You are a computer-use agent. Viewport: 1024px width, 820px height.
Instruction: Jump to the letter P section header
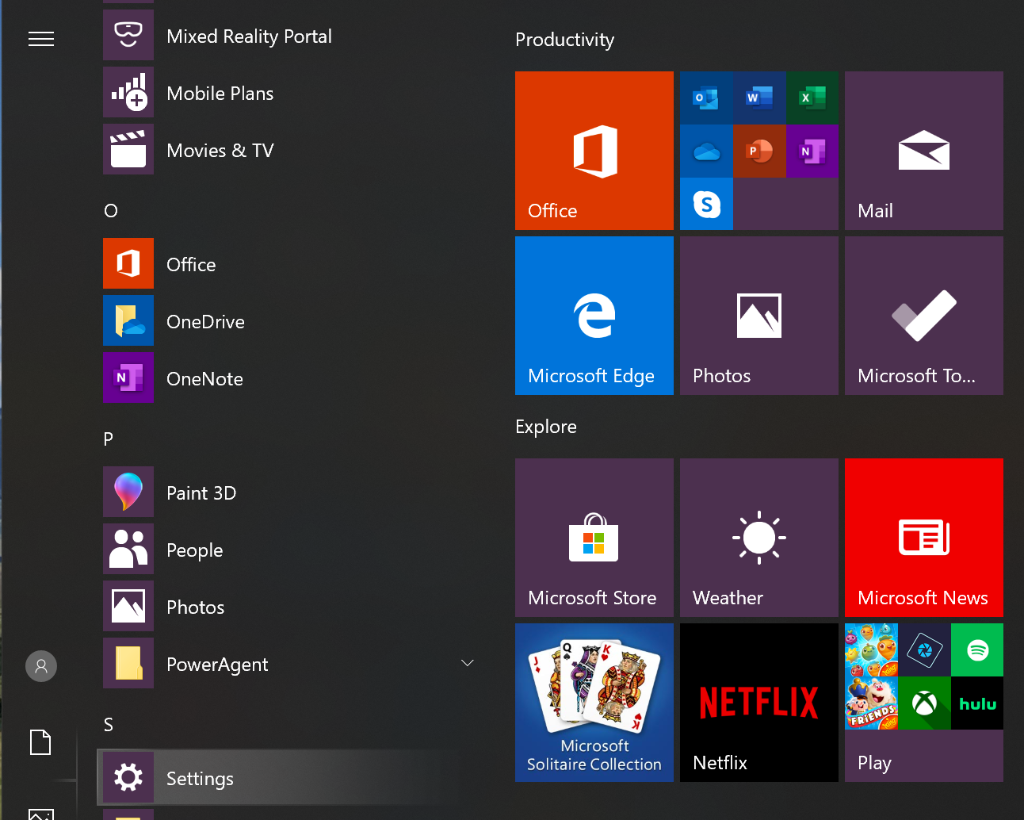[x=108, y=439]
